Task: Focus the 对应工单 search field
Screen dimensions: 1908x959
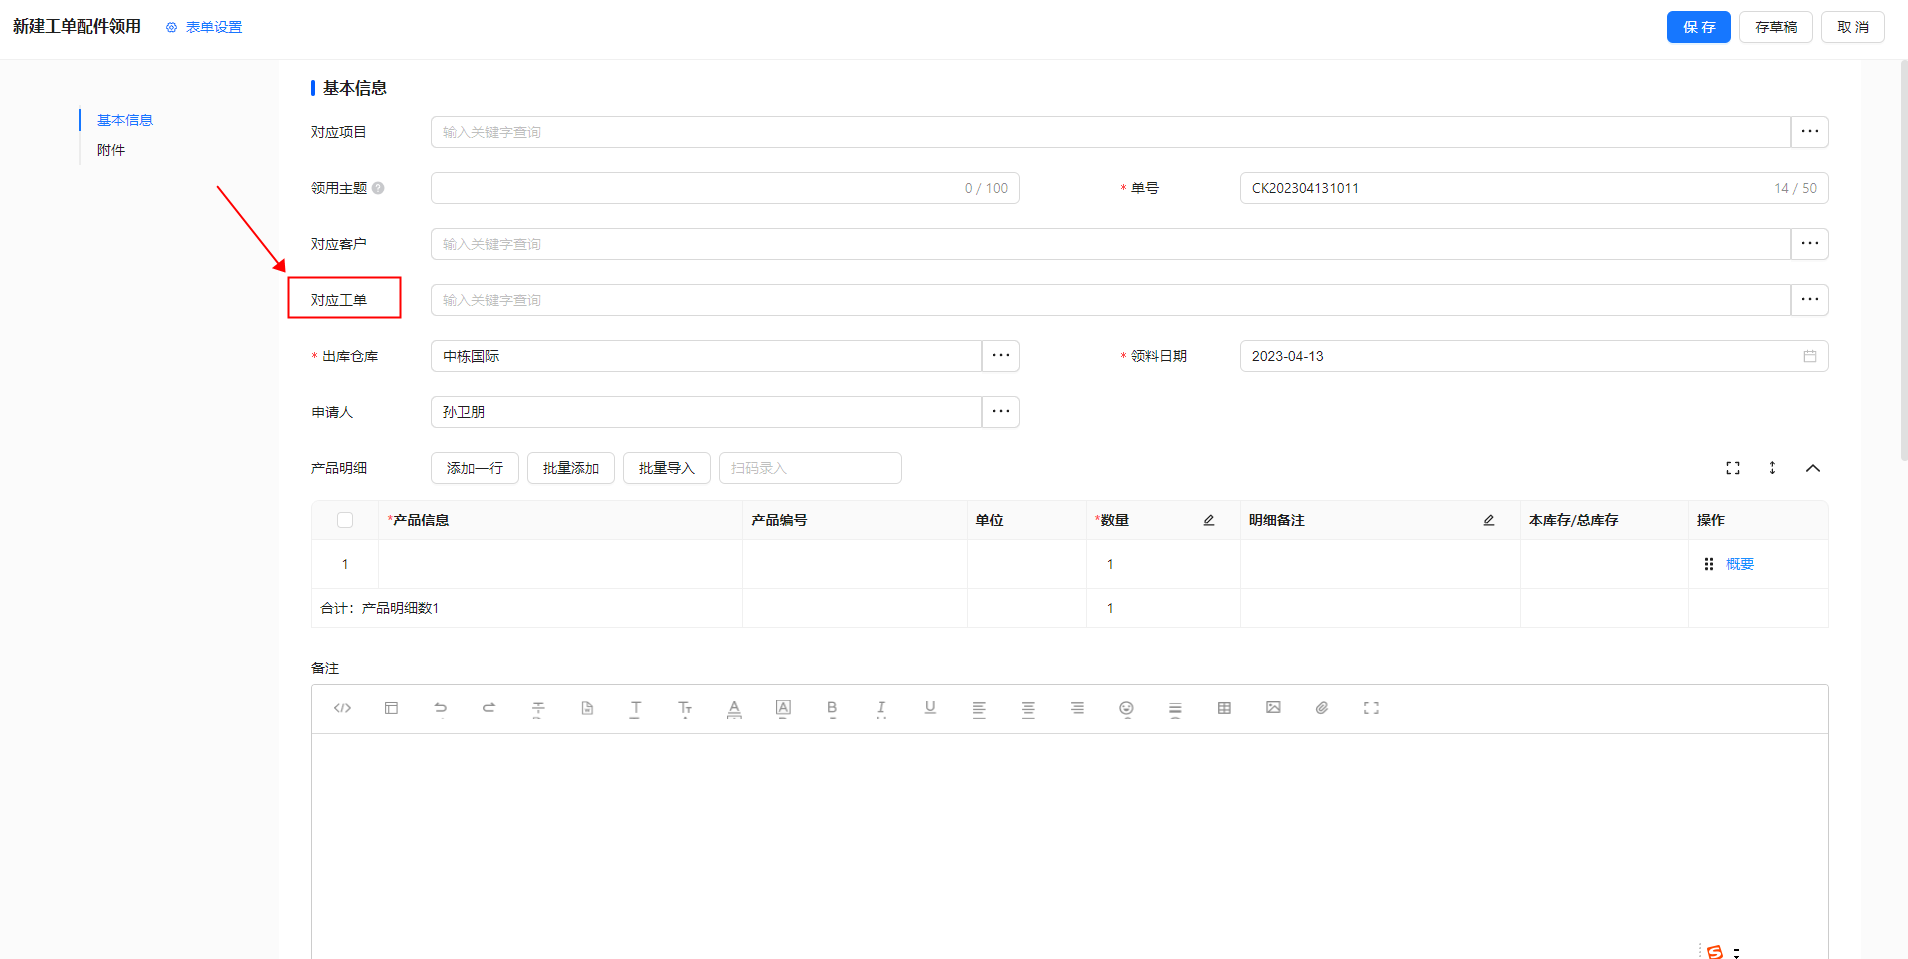Action: (x=1111, y=300)
